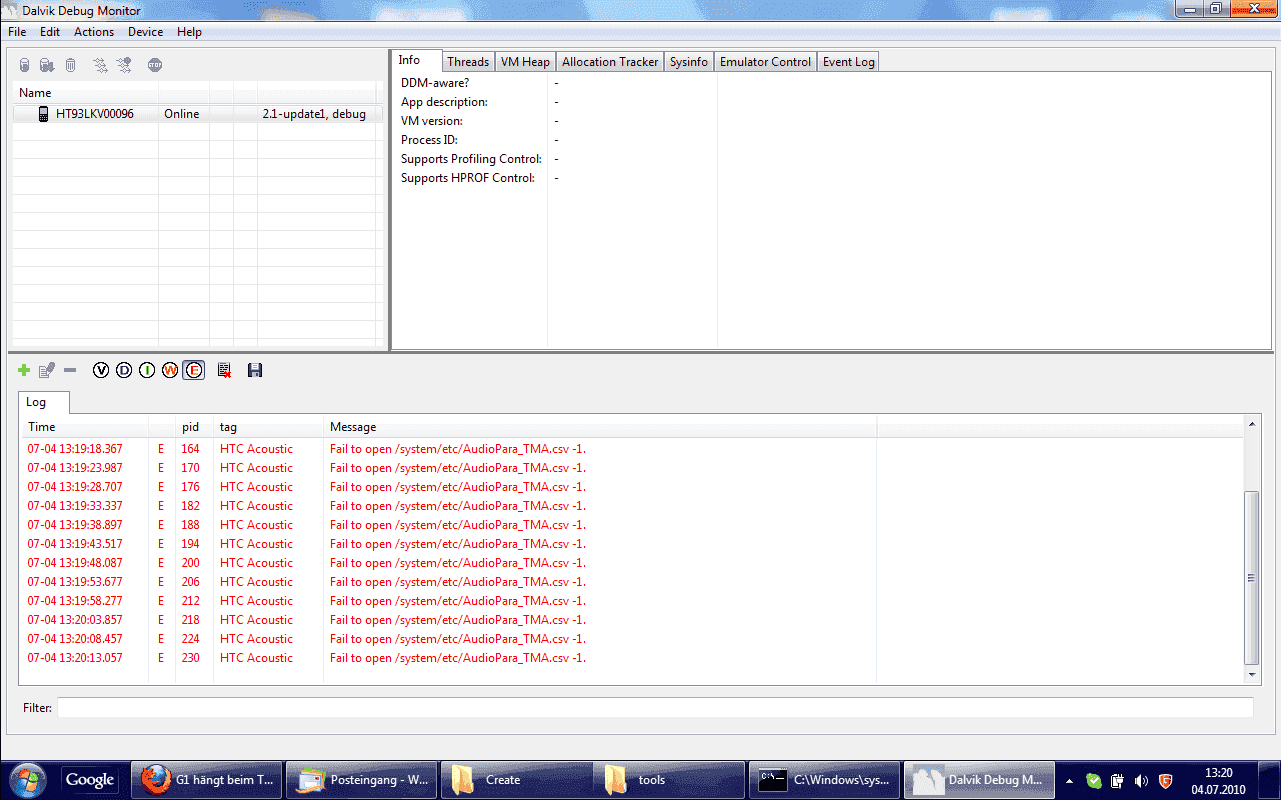Switch to the Info tab
This screenshot has width=1281, height=800.
coord(416,60)
